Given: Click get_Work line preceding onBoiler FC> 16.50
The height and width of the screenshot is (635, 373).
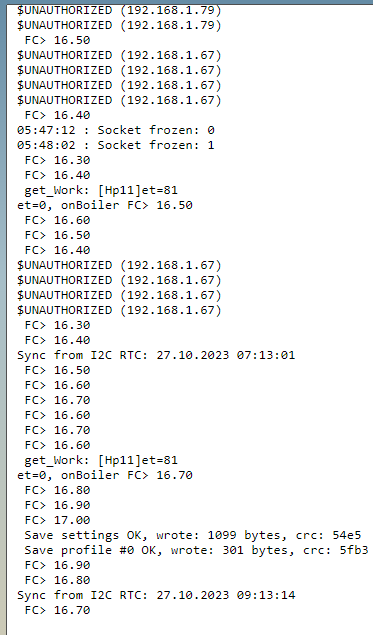Looking at the screenshot, I should [x=101, y=190].
